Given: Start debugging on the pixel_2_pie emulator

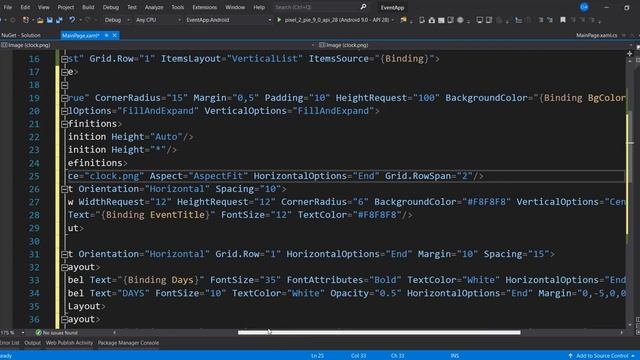Looking at the screenshot, I should [x=333, y=20].
